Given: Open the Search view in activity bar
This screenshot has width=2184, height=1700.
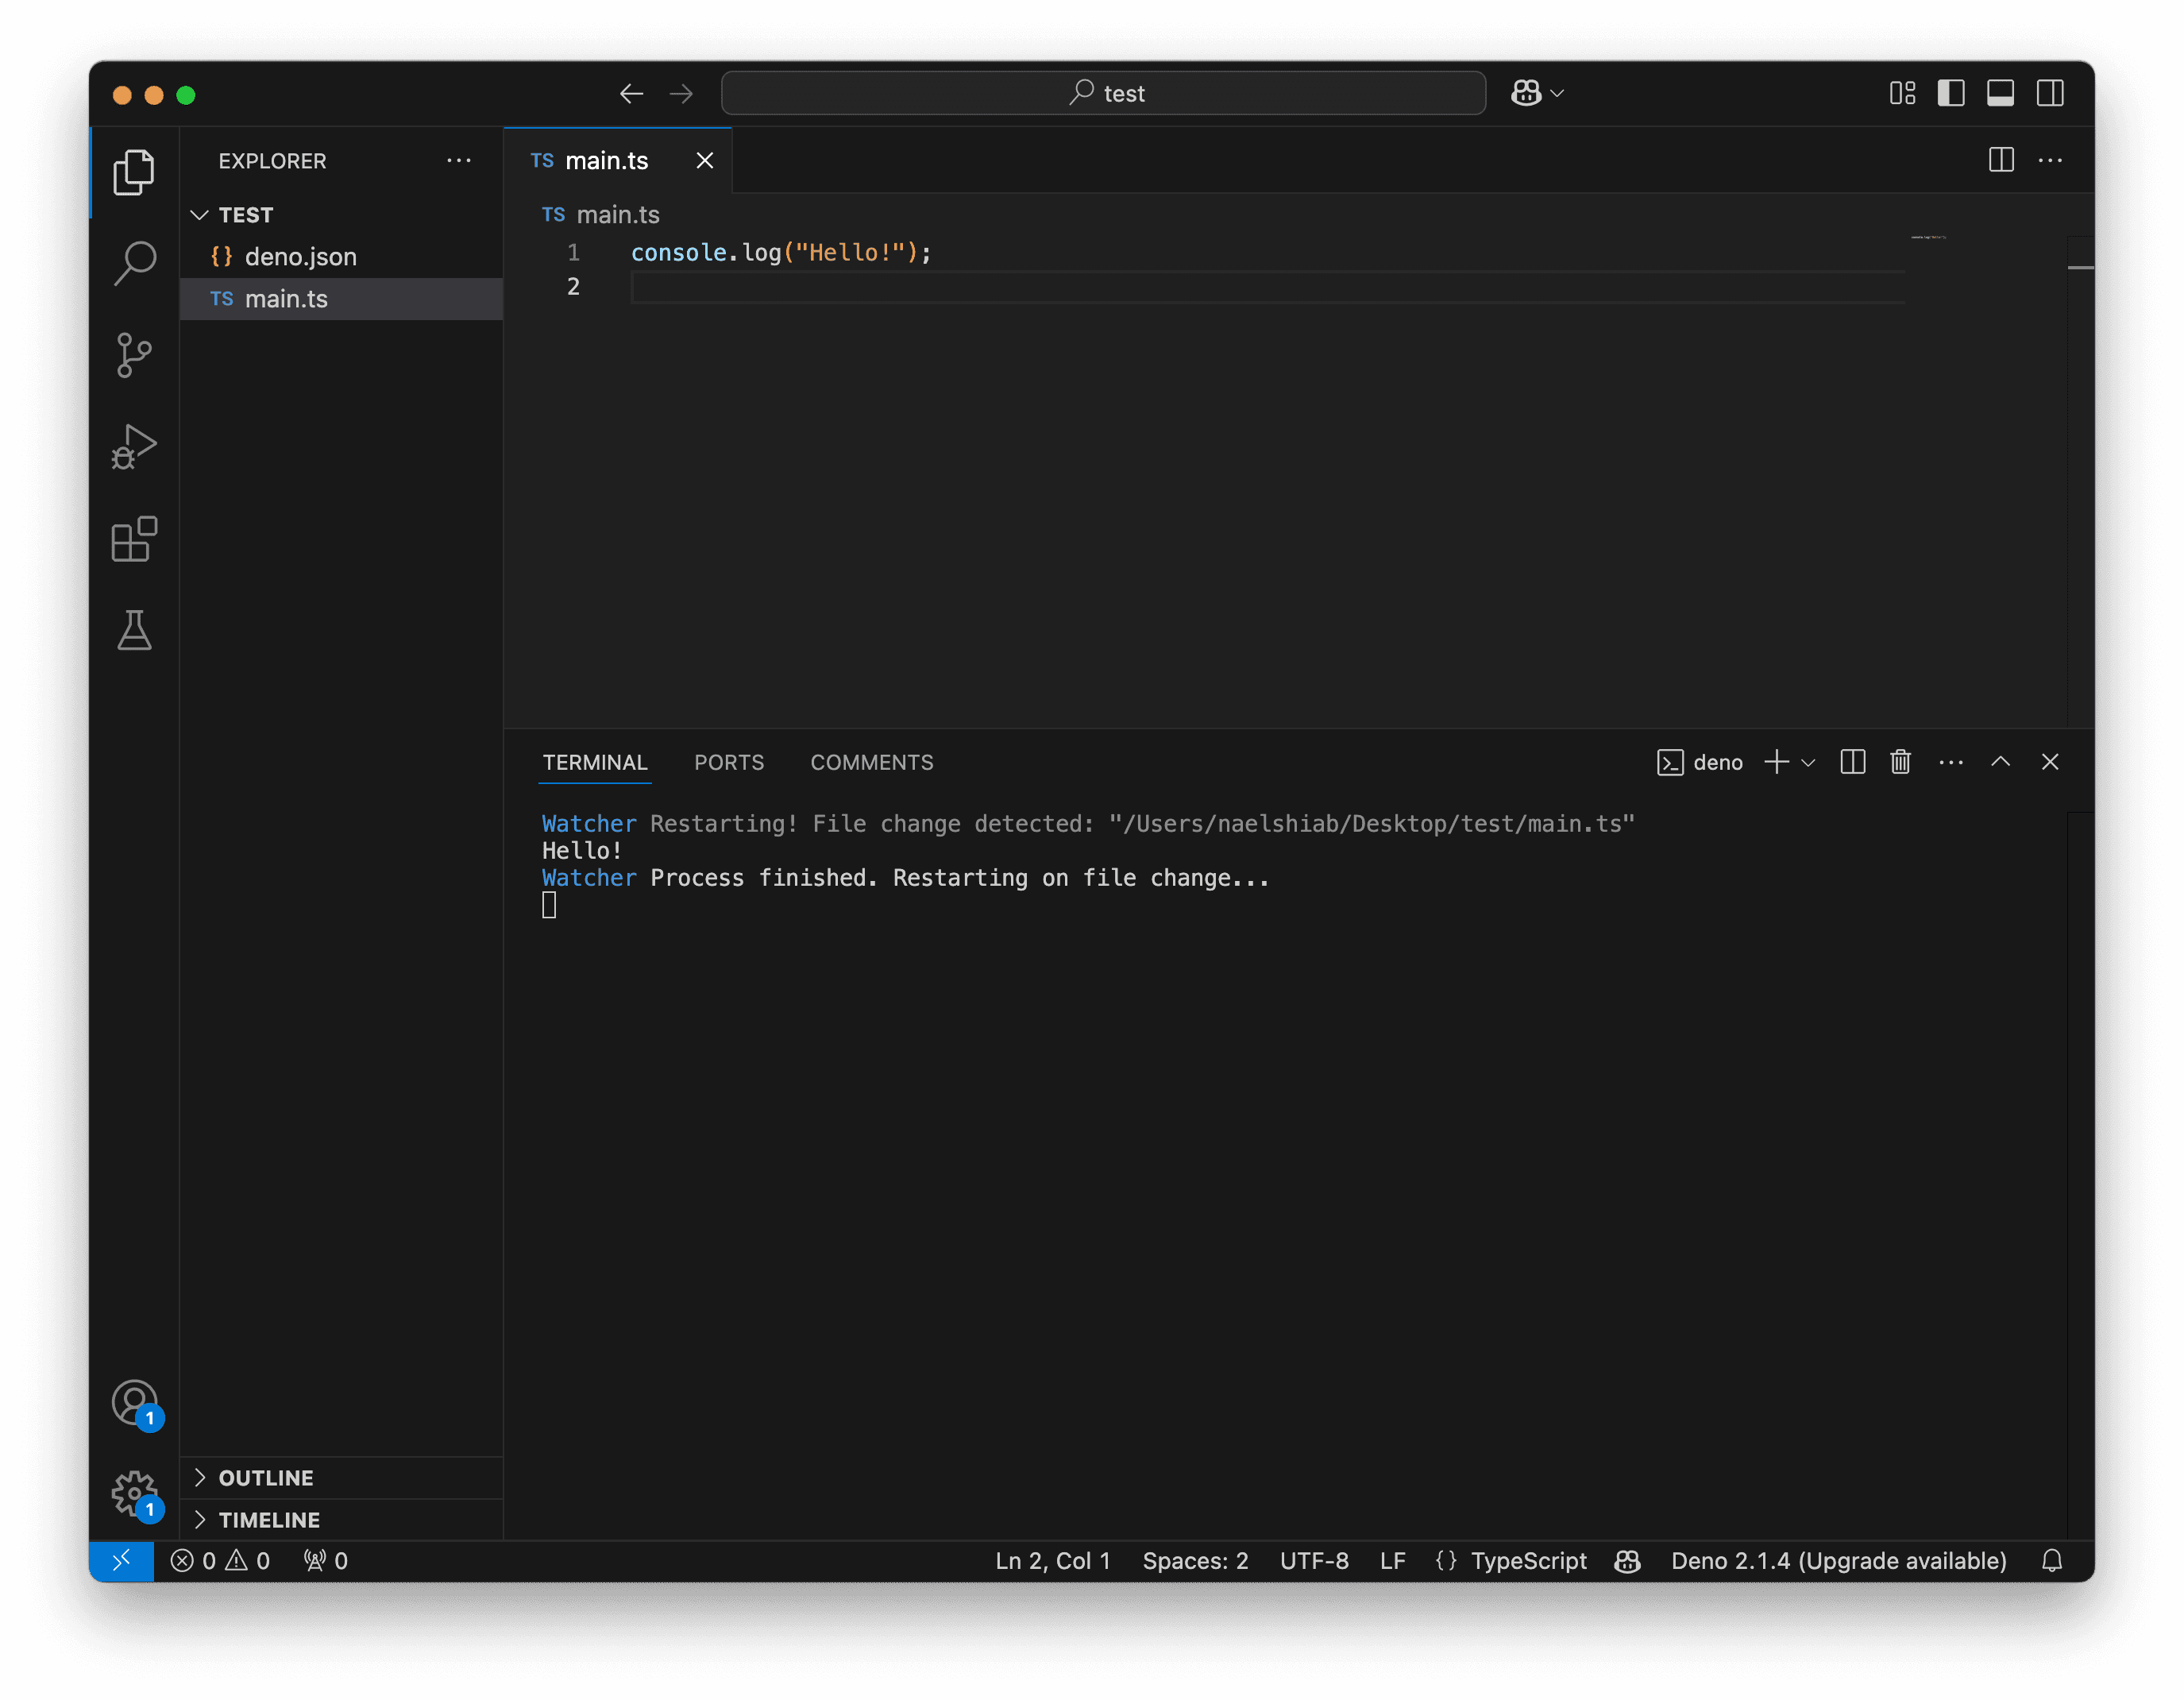Looking at the screenshot, I should pos(134,264).
